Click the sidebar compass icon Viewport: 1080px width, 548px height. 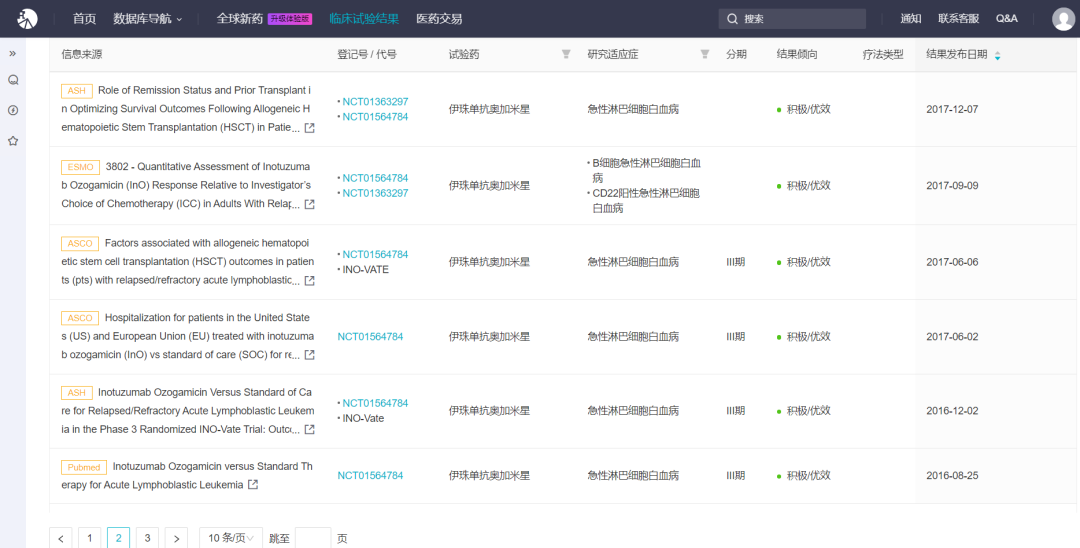tap(12, 110)
